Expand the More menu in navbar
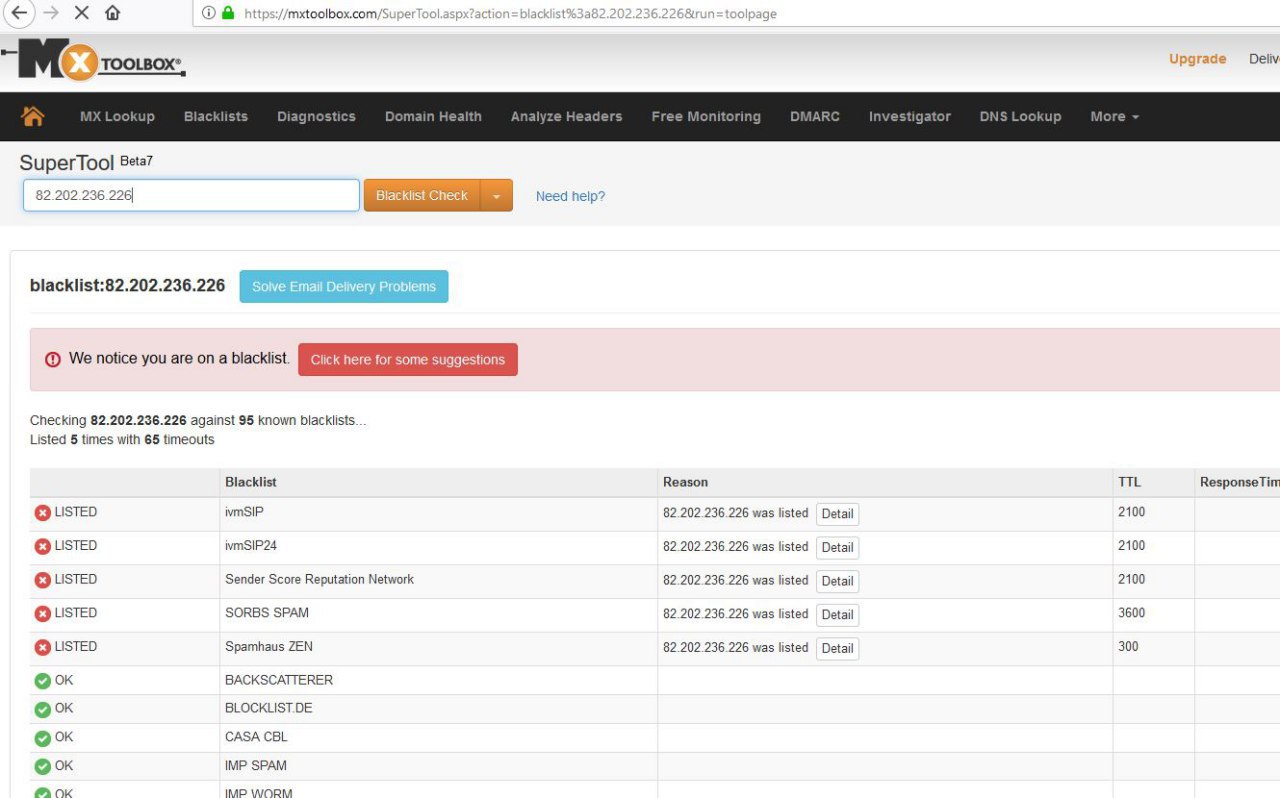Viewport: 1280px width, 798px height. click(1114, 116)
